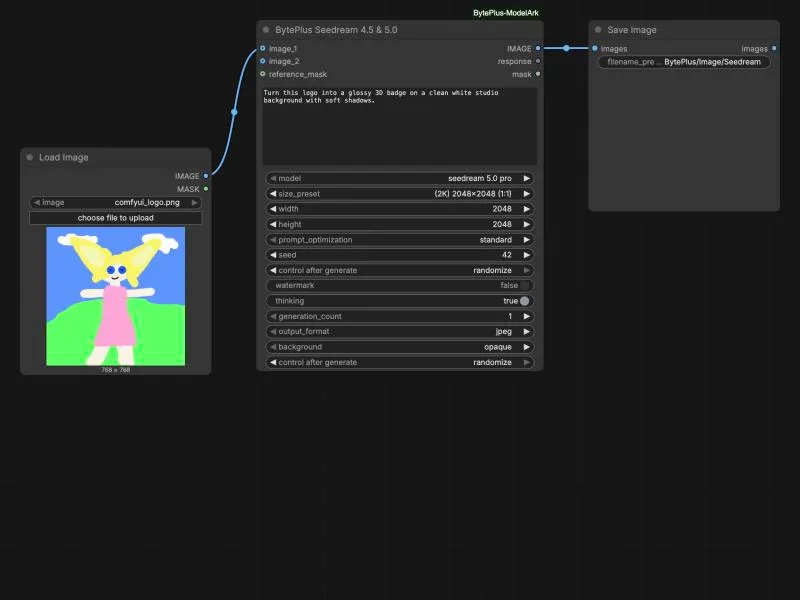Increase generation_count with the right arrow
This screenshot has height=600, width=800.
(x=527, y=316)
